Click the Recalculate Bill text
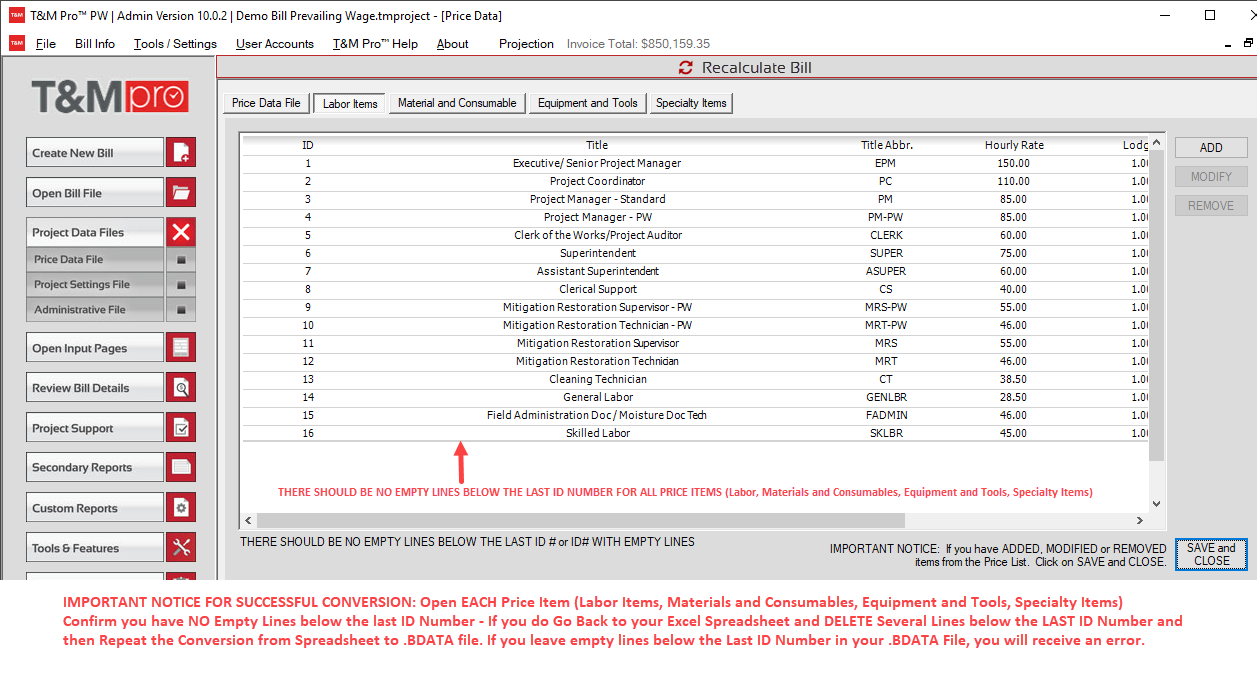Viewport: 1257px width, 686px height. point(757,68)
